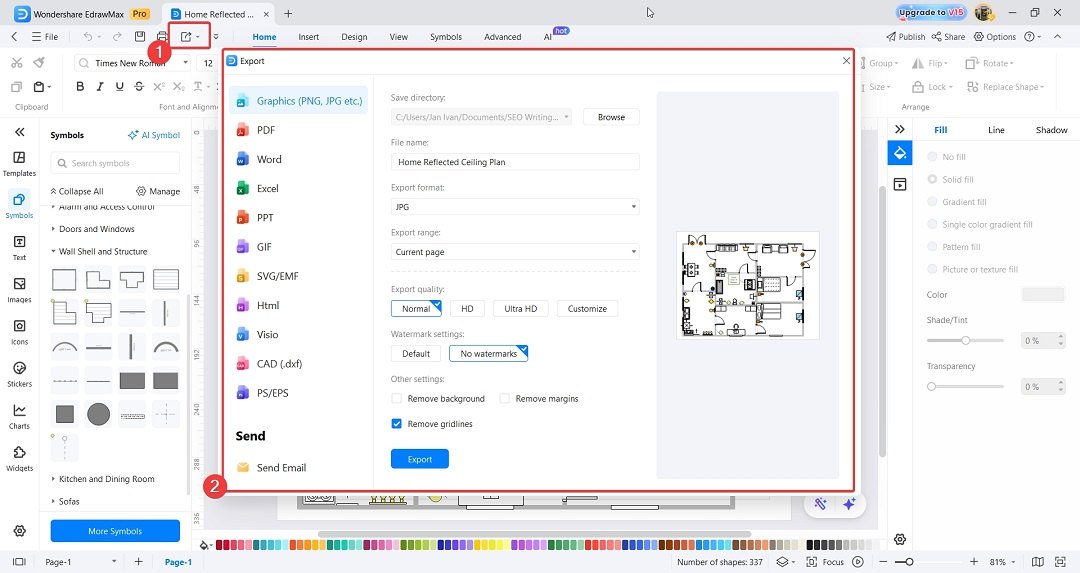Apply Underline text formatting

pyautogui.click(x=119, y=86)
